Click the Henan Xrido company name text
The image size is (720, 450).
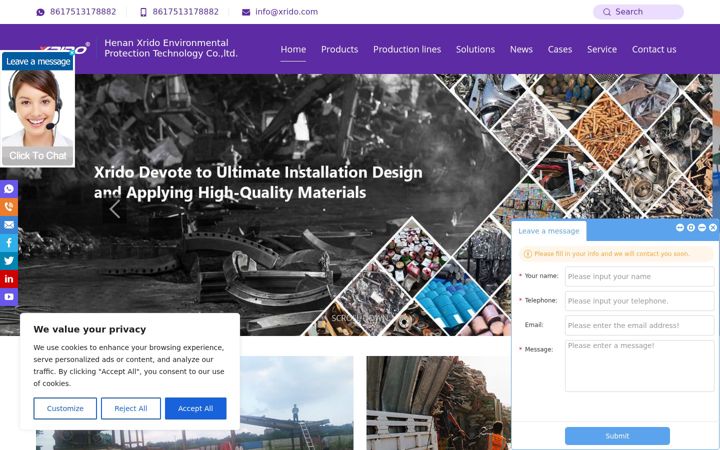point(171,48)
